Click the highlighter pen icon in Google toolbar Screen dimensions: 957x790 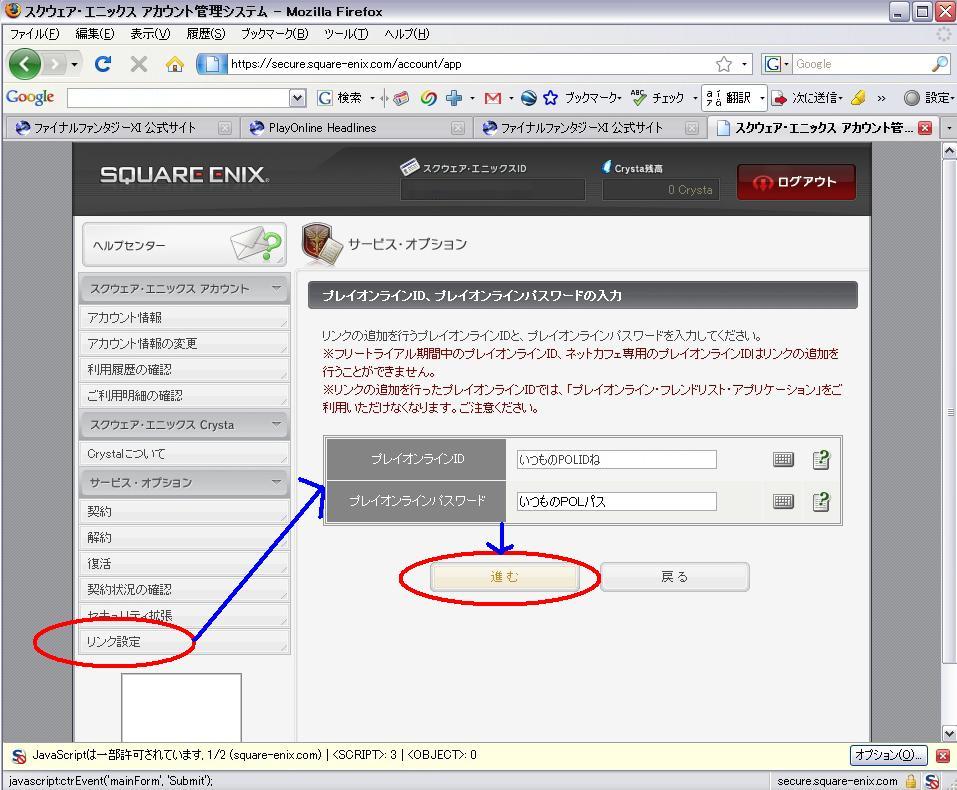[x=858, y=98]
